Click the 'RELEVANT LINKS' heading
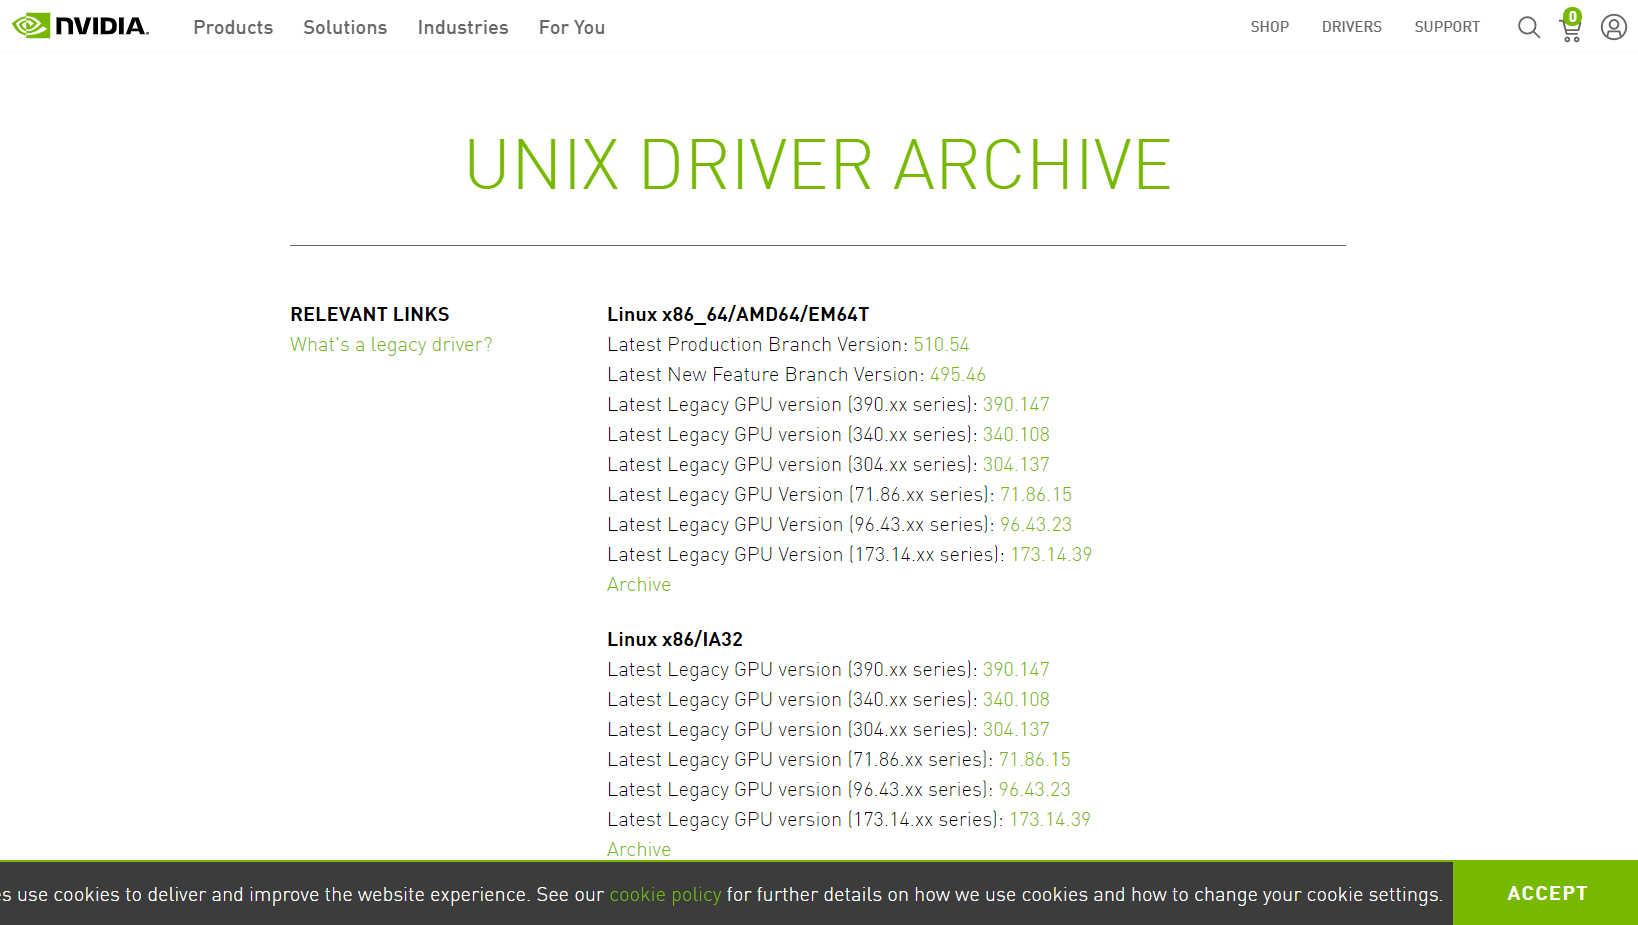Screen dimensions: 1638x925 (370, 315)
